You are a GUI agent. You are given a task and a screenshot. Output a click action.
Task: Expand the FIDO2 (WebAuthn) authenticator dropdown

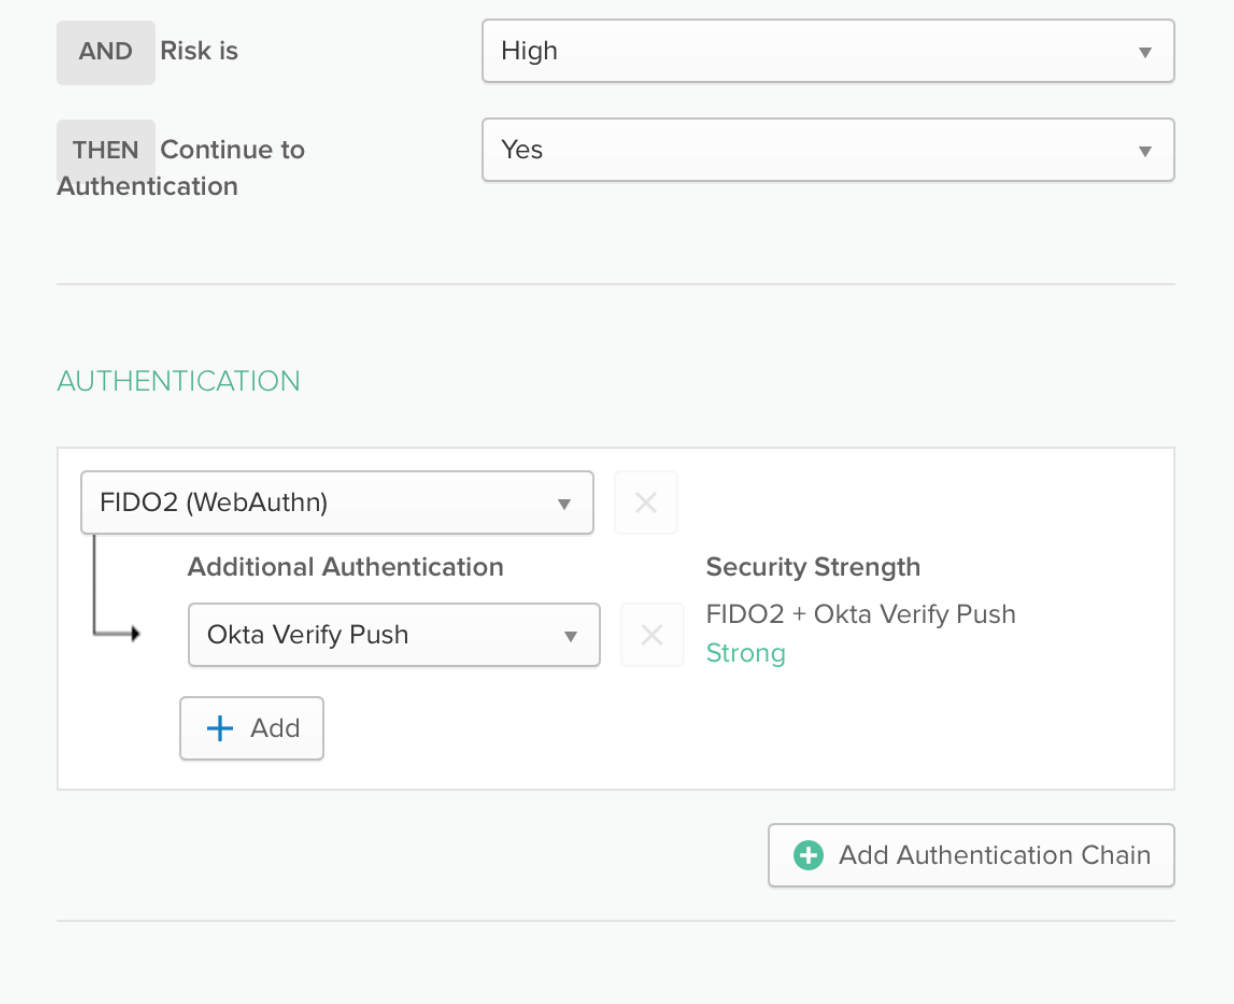336,503
